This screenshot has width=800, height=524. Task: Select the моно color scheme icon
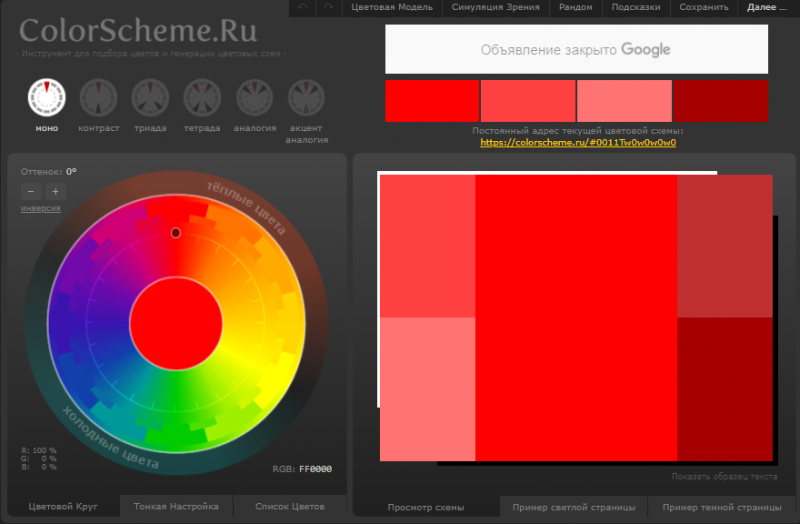[x=46, y=97]
